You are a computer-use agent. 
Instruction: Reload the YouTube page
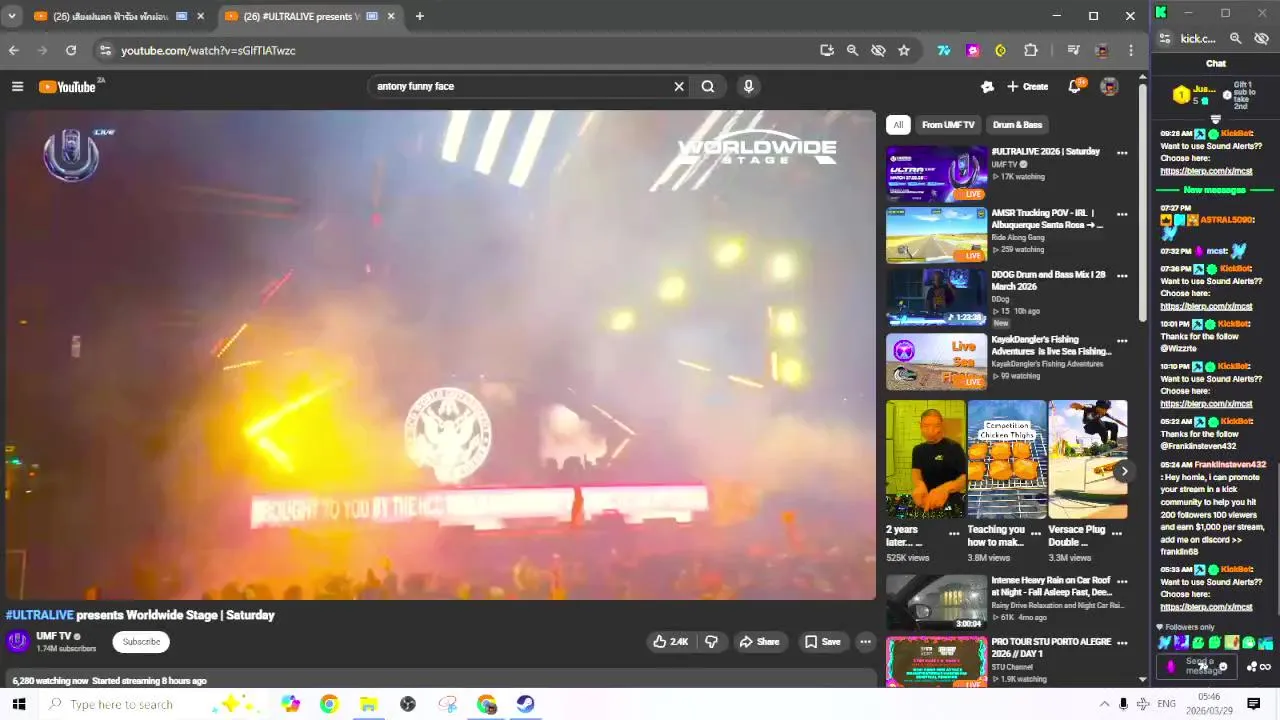(x=71, y=50)
